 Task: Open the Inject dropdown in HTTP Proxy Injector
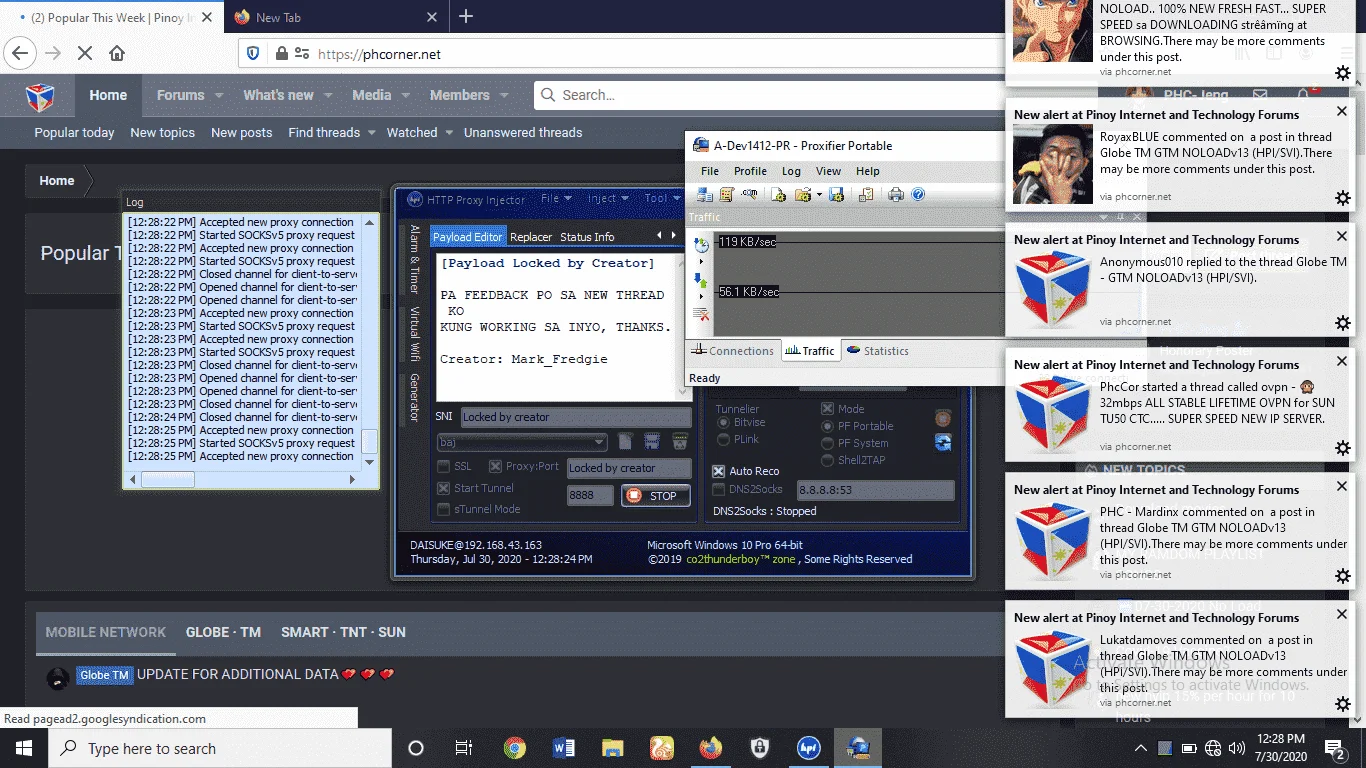pos(607,199)
